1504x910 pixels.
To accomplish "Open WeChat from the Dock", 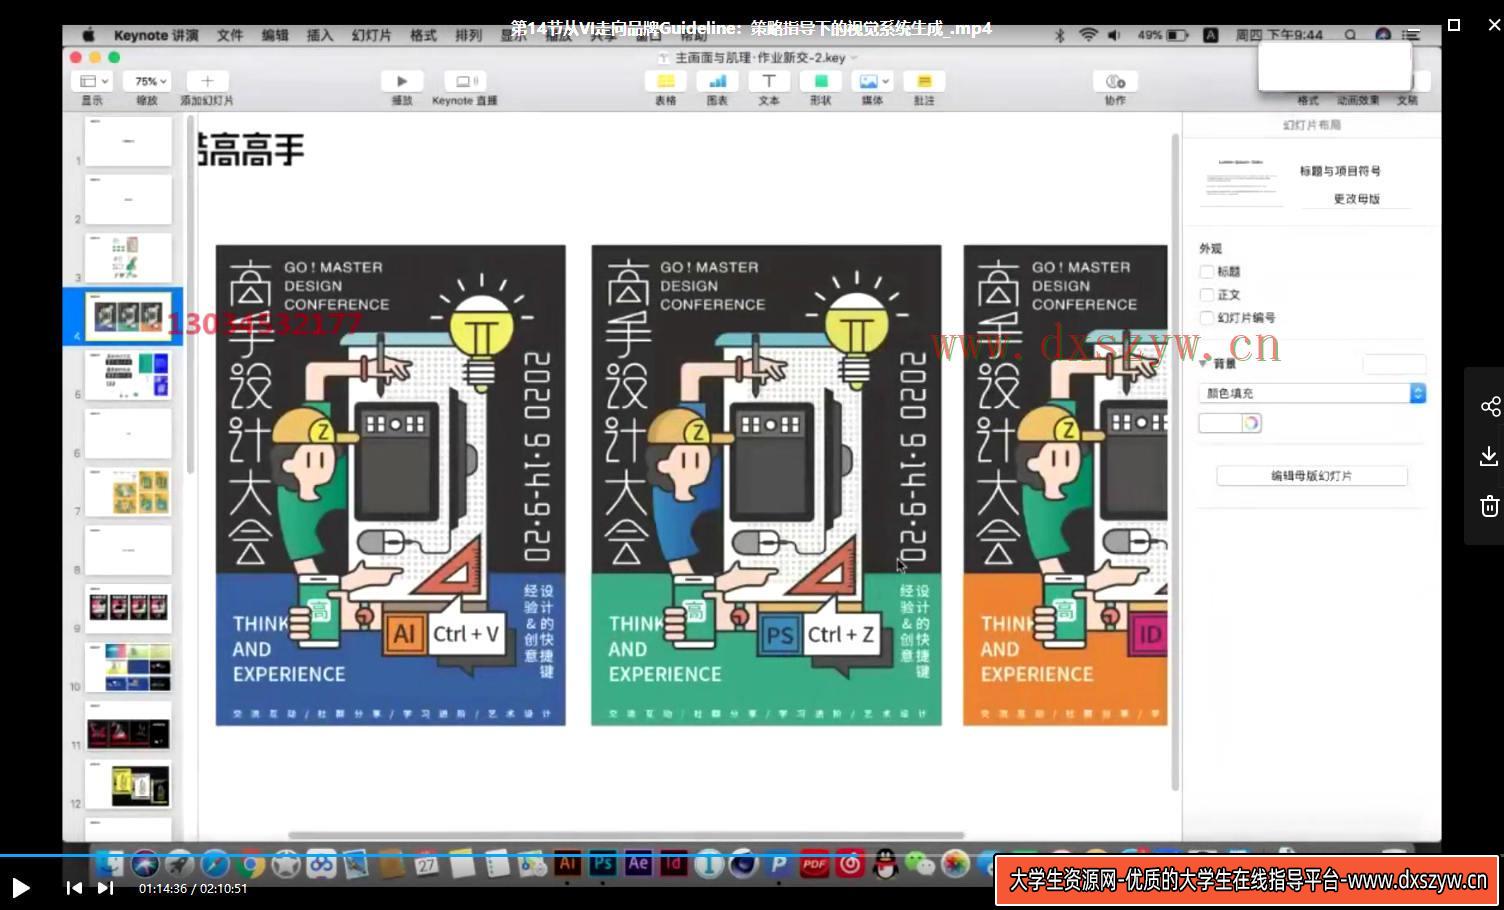I will click(x=920, y=863).
